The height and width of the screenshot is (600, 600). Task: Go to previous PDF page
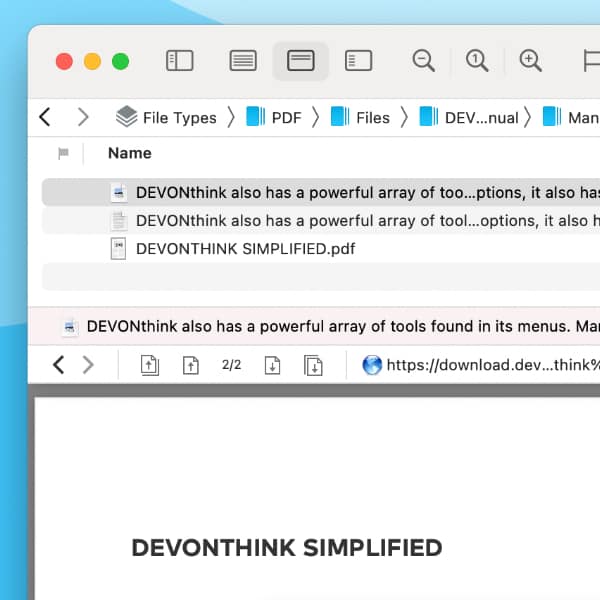[x=191, y=365]
